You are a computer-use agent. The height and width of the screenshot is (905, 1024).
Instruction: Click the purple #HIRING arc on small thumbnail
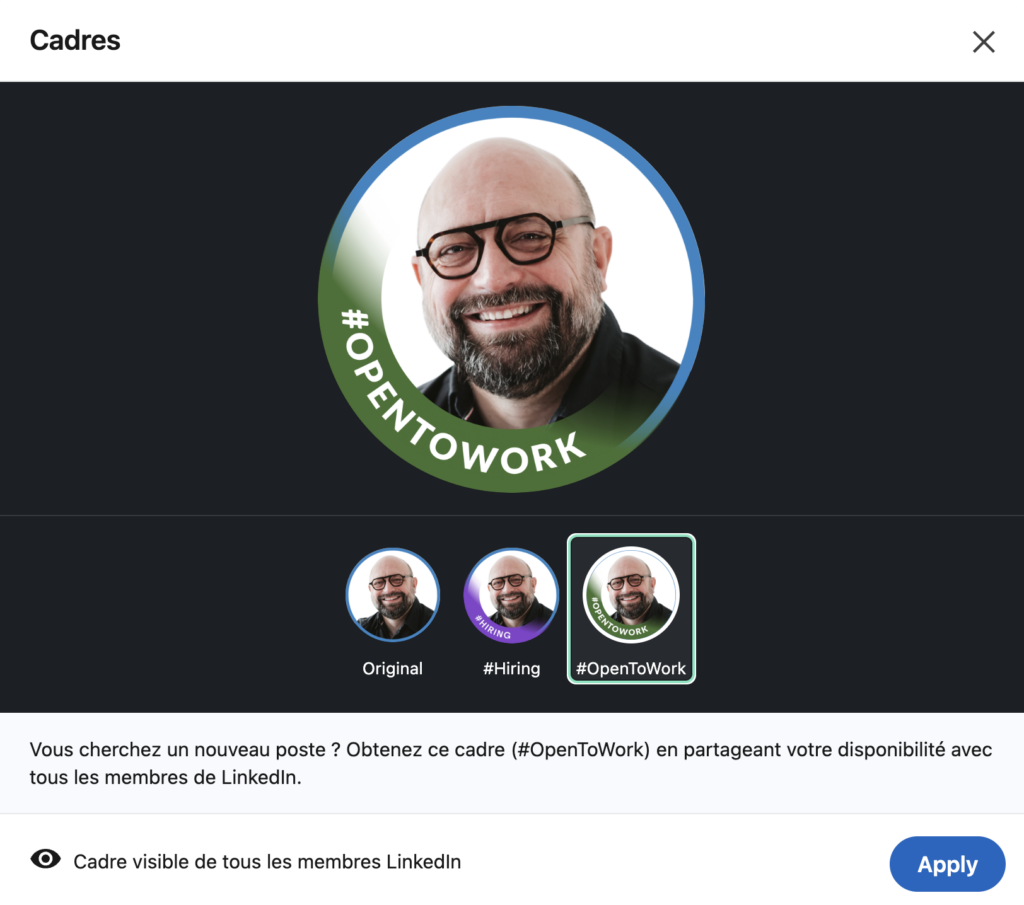491,628
